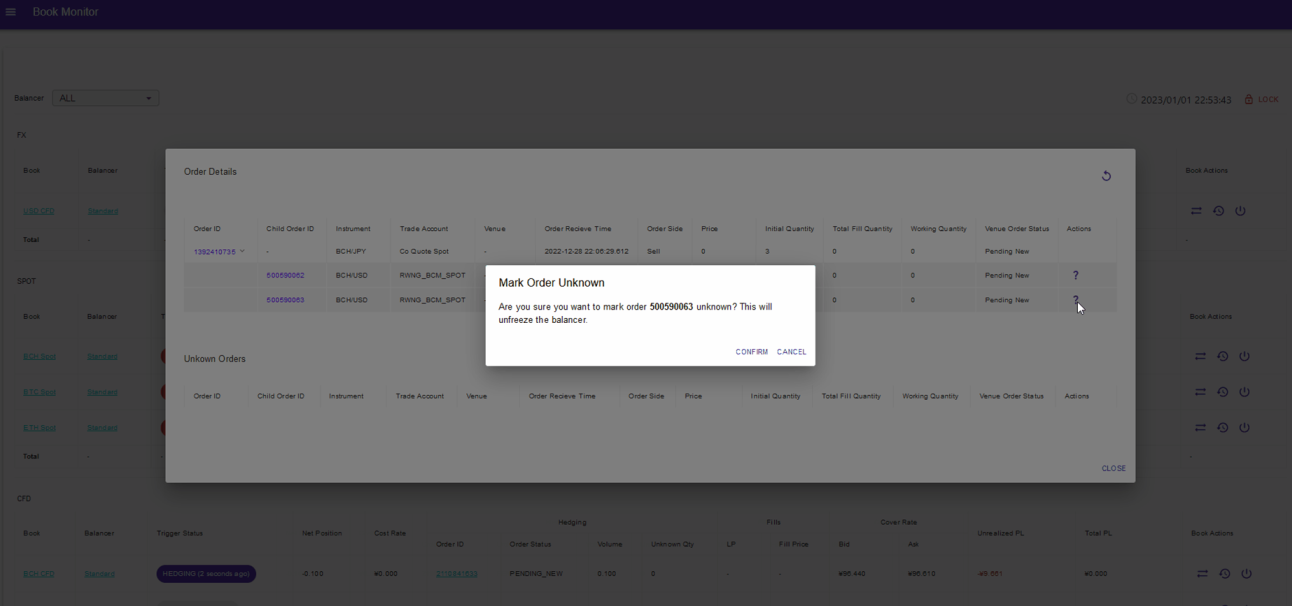Close the Order Details panel
The image size is (1292, 606).
coord(1113,468)
